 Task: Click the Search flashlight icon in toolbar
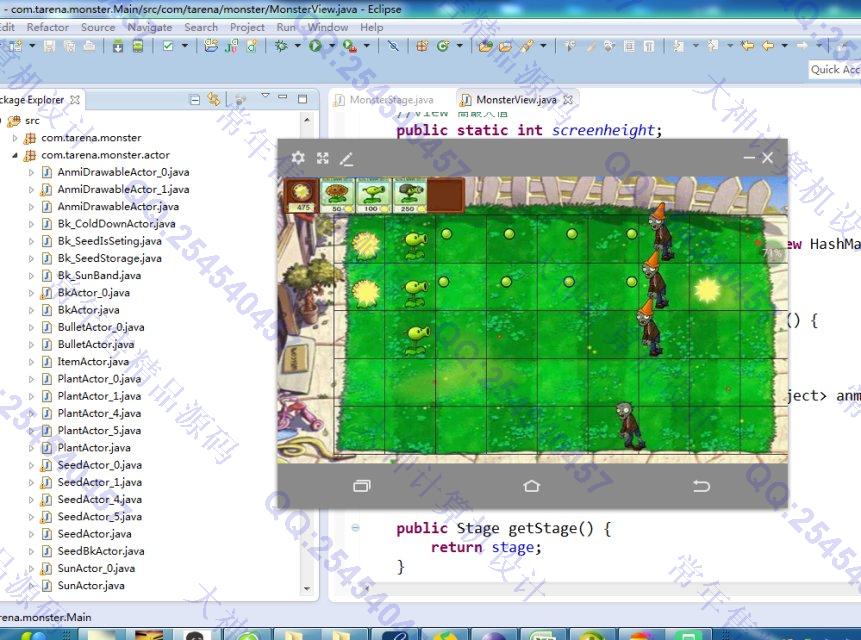click(527, 46)
